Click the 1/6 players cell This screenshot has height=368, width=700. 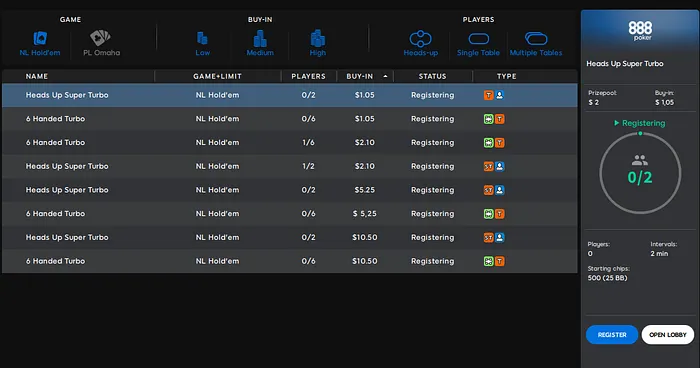click(308, 142)
